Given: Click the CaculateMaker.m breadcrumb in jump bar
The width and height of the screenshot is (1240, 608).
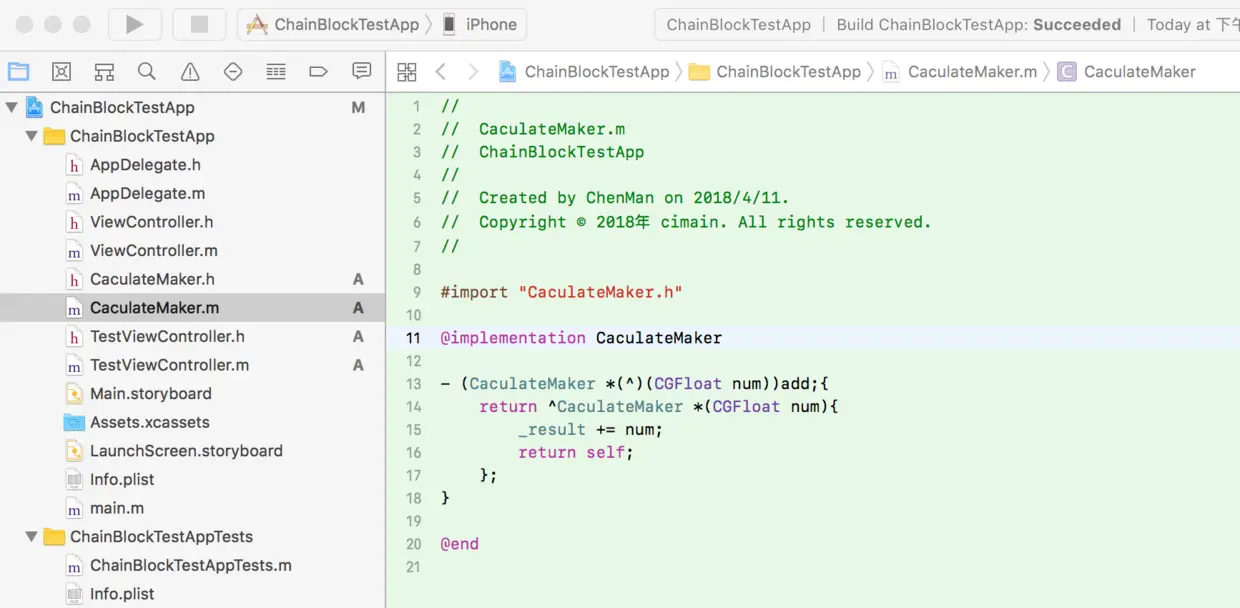Looking at the screenshot, I should coord(960,72).
